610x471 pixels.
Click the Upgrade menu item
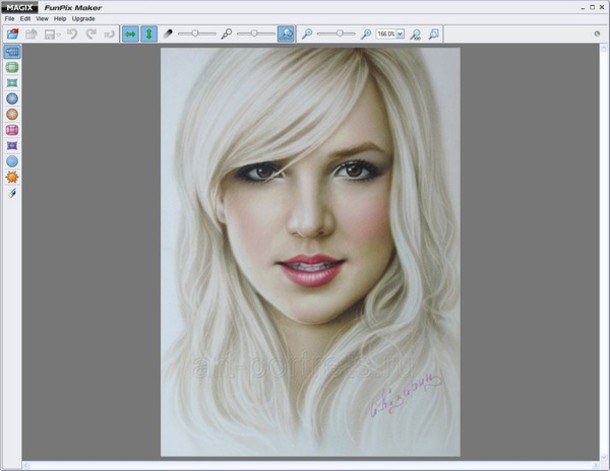pos(83,18)
